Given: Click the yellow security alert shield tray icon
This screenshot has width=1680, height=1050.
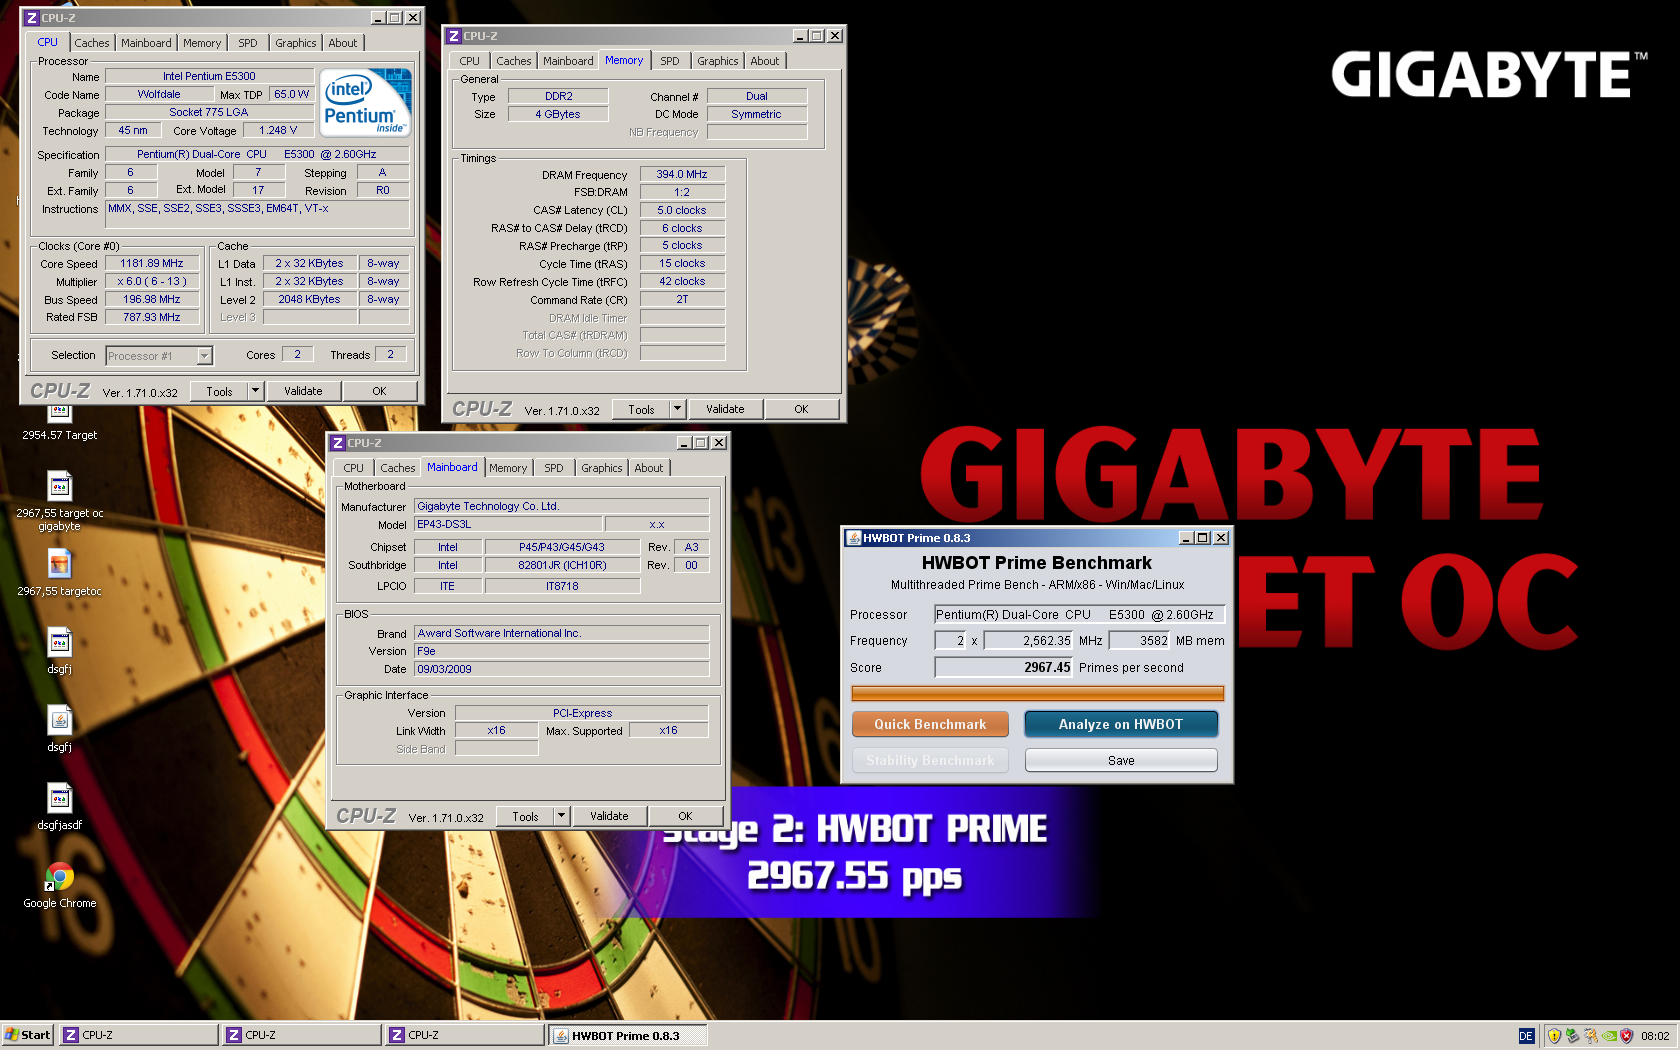Looking at the screenshot, I should click(1554, 1036).
